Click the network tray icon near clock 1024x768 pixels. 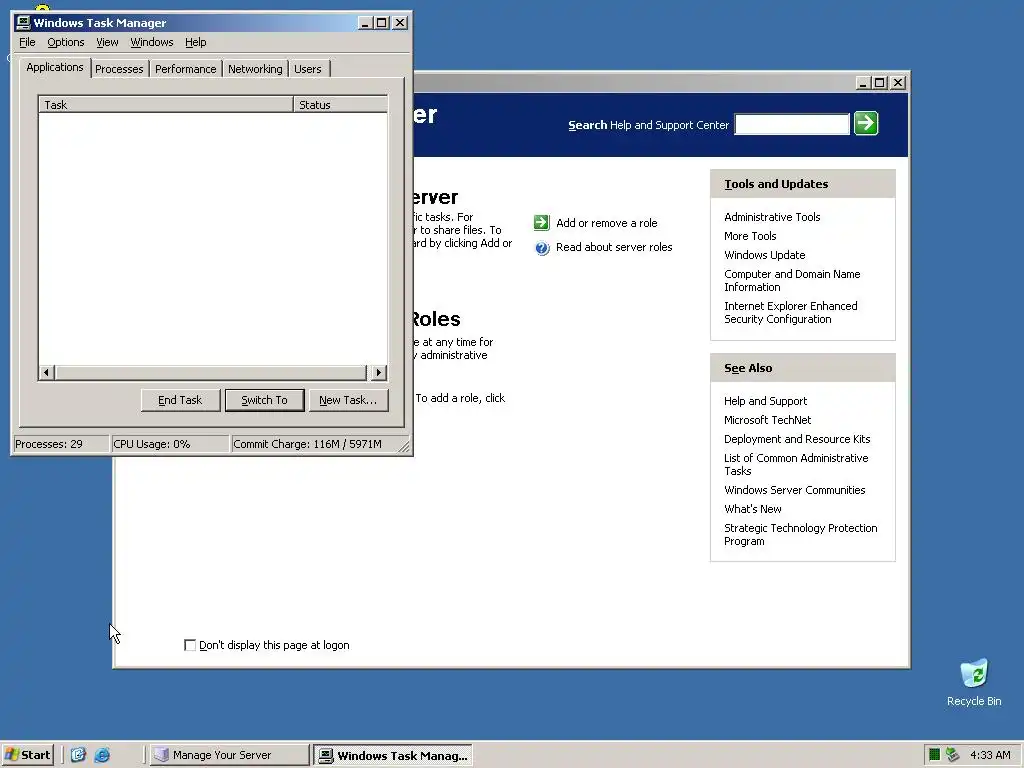[x=952, y=755]
